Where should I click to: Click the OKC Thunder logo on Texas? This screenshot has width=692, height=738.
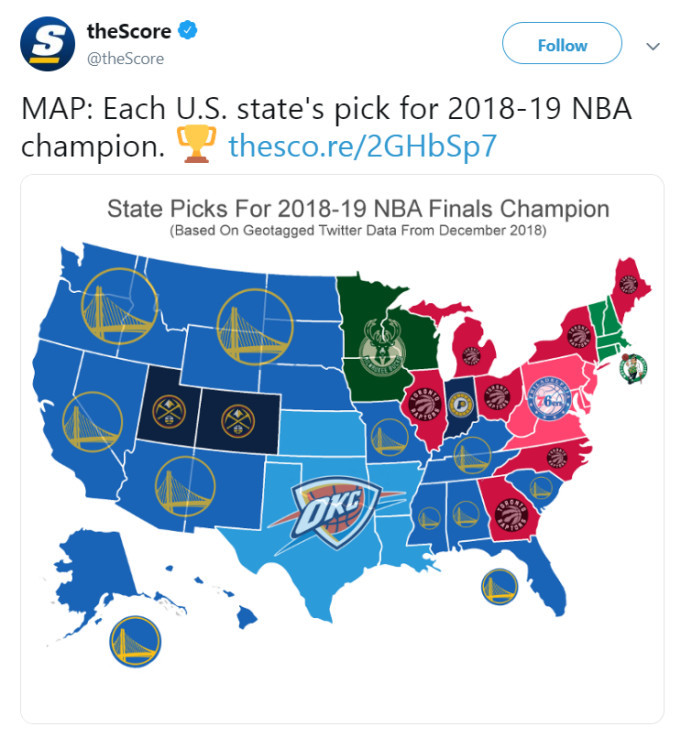click(x=334, y=512)
